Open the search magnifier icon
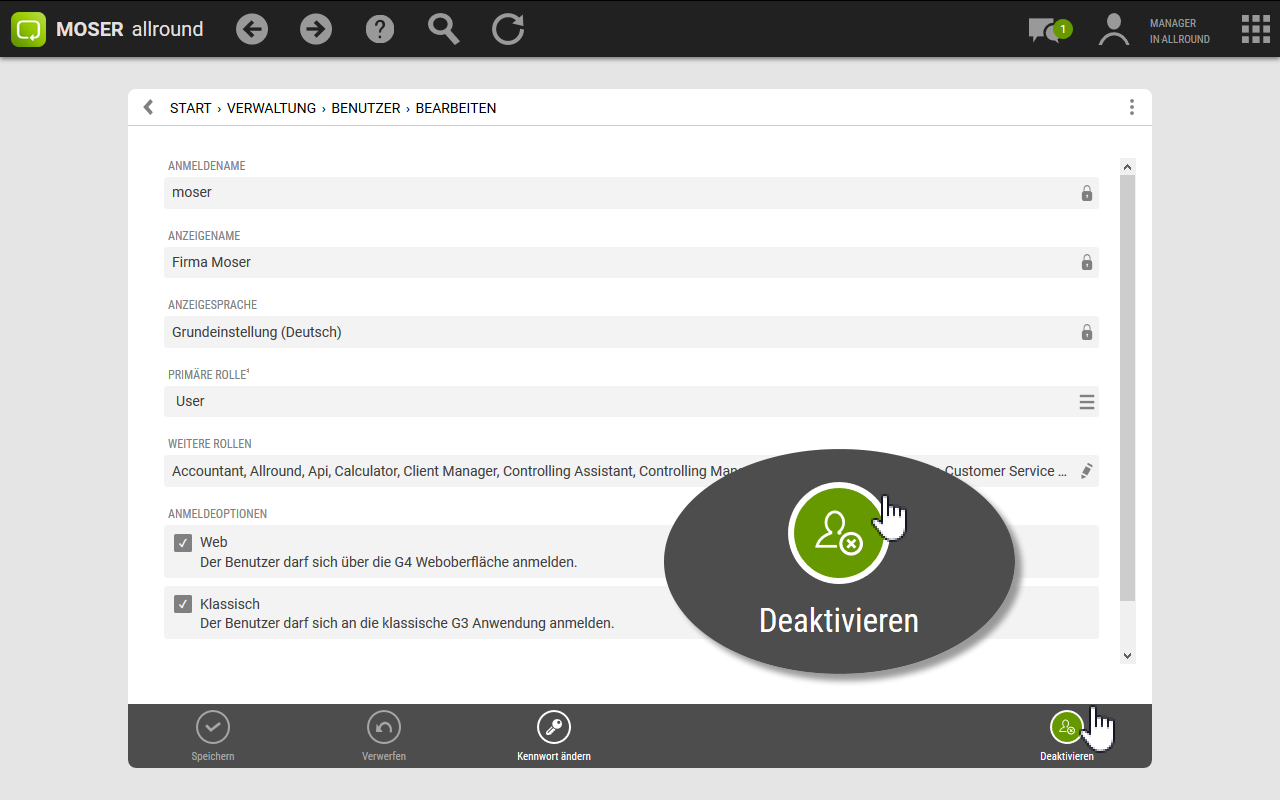 click(x=443, y=29)
